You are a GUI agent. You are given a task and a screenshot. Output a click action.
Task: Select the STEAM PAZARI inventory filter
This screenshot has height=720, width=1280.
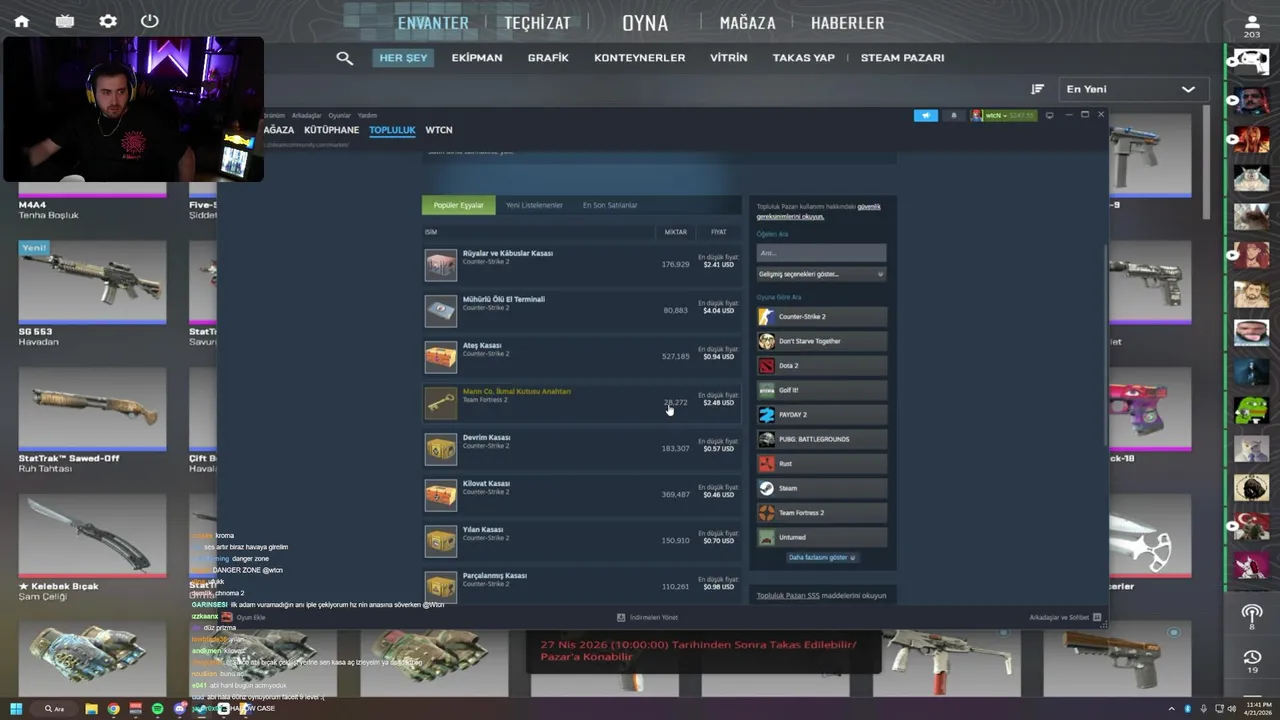(x=902, y=58)
